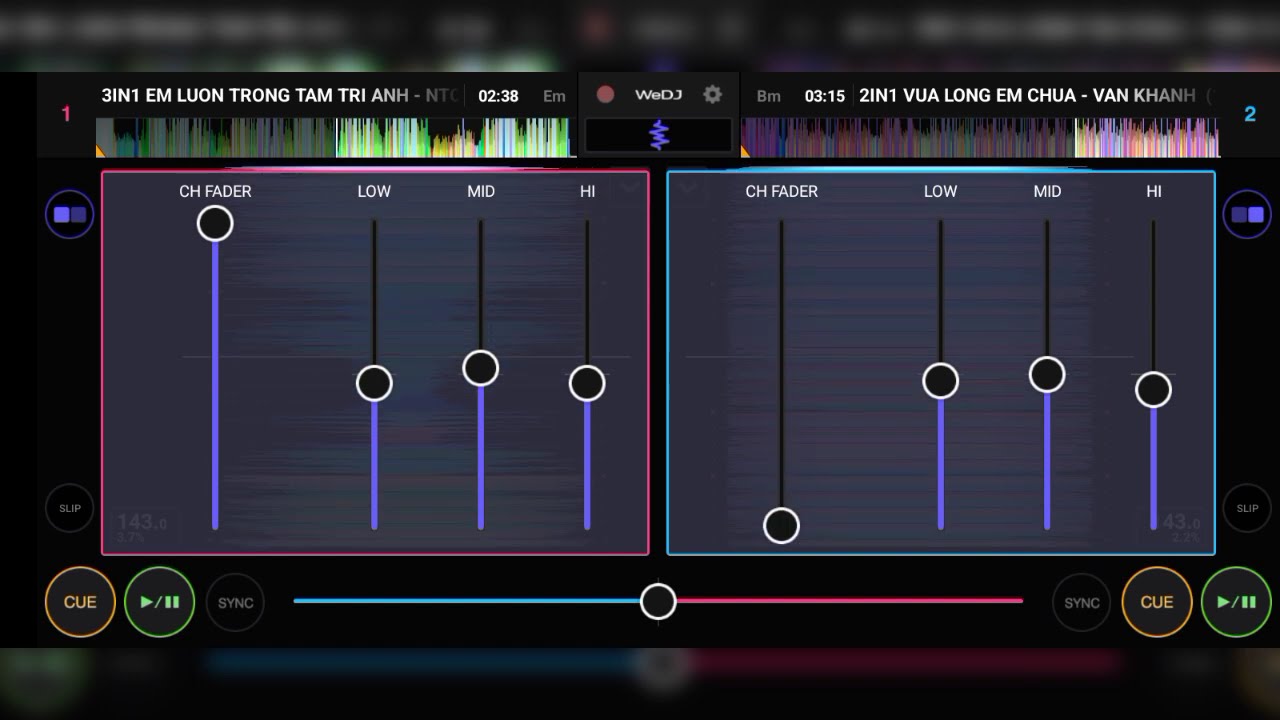Click deck 2 HI label

[x=1153, y=191]
